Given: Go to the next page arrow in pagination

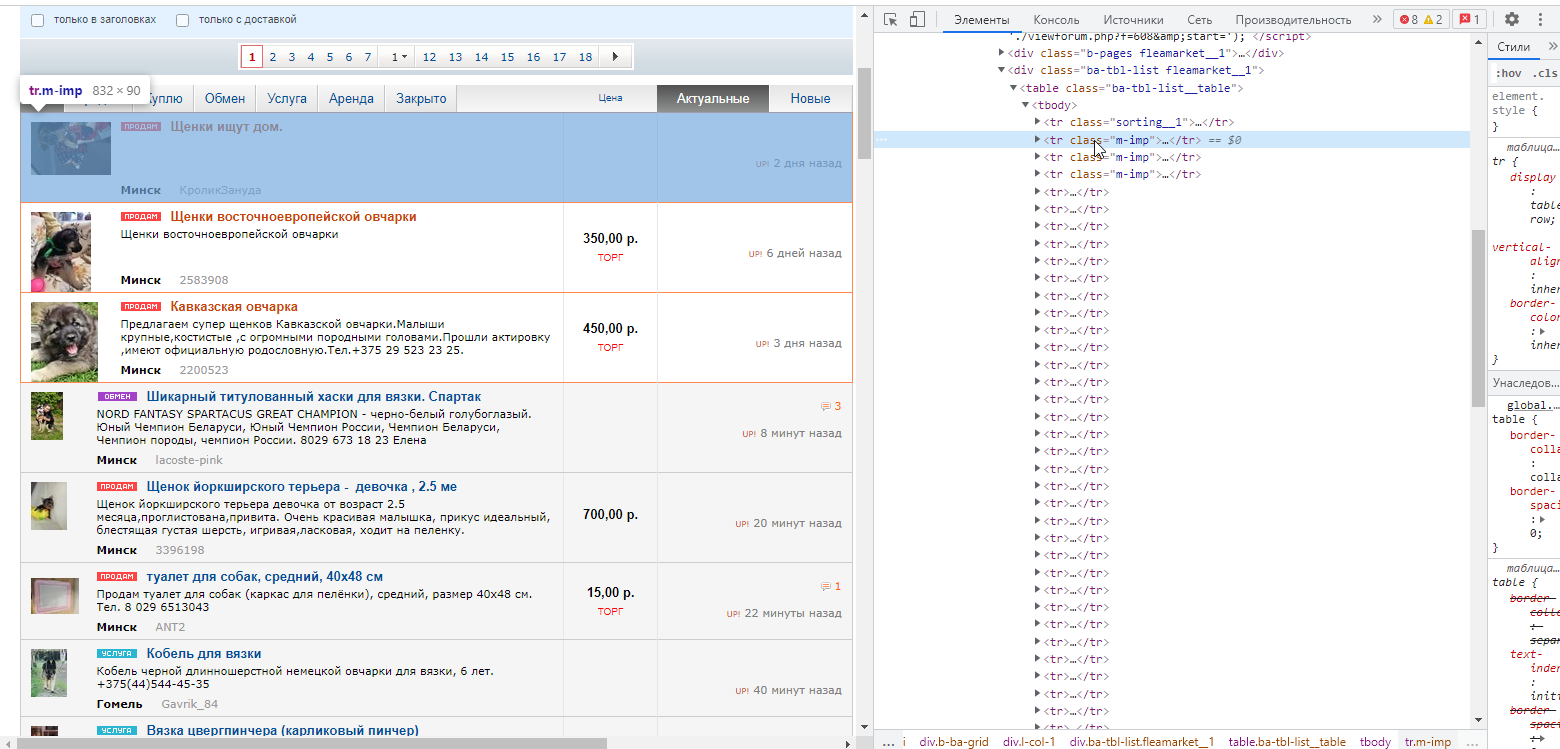Looking at the screenshot, I should click(615, 57).
